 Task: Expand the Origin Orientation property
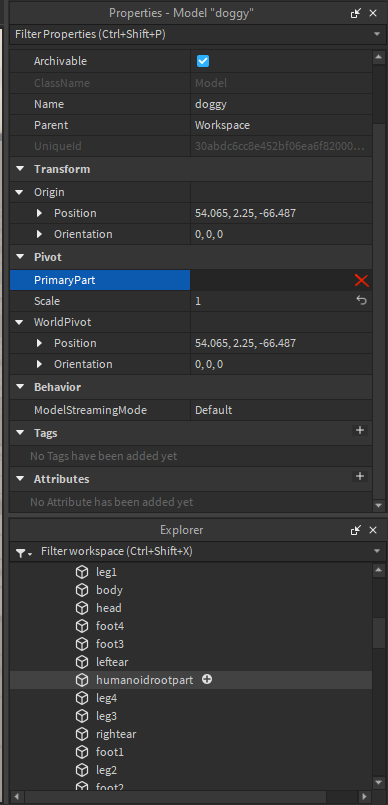[40, 234]
